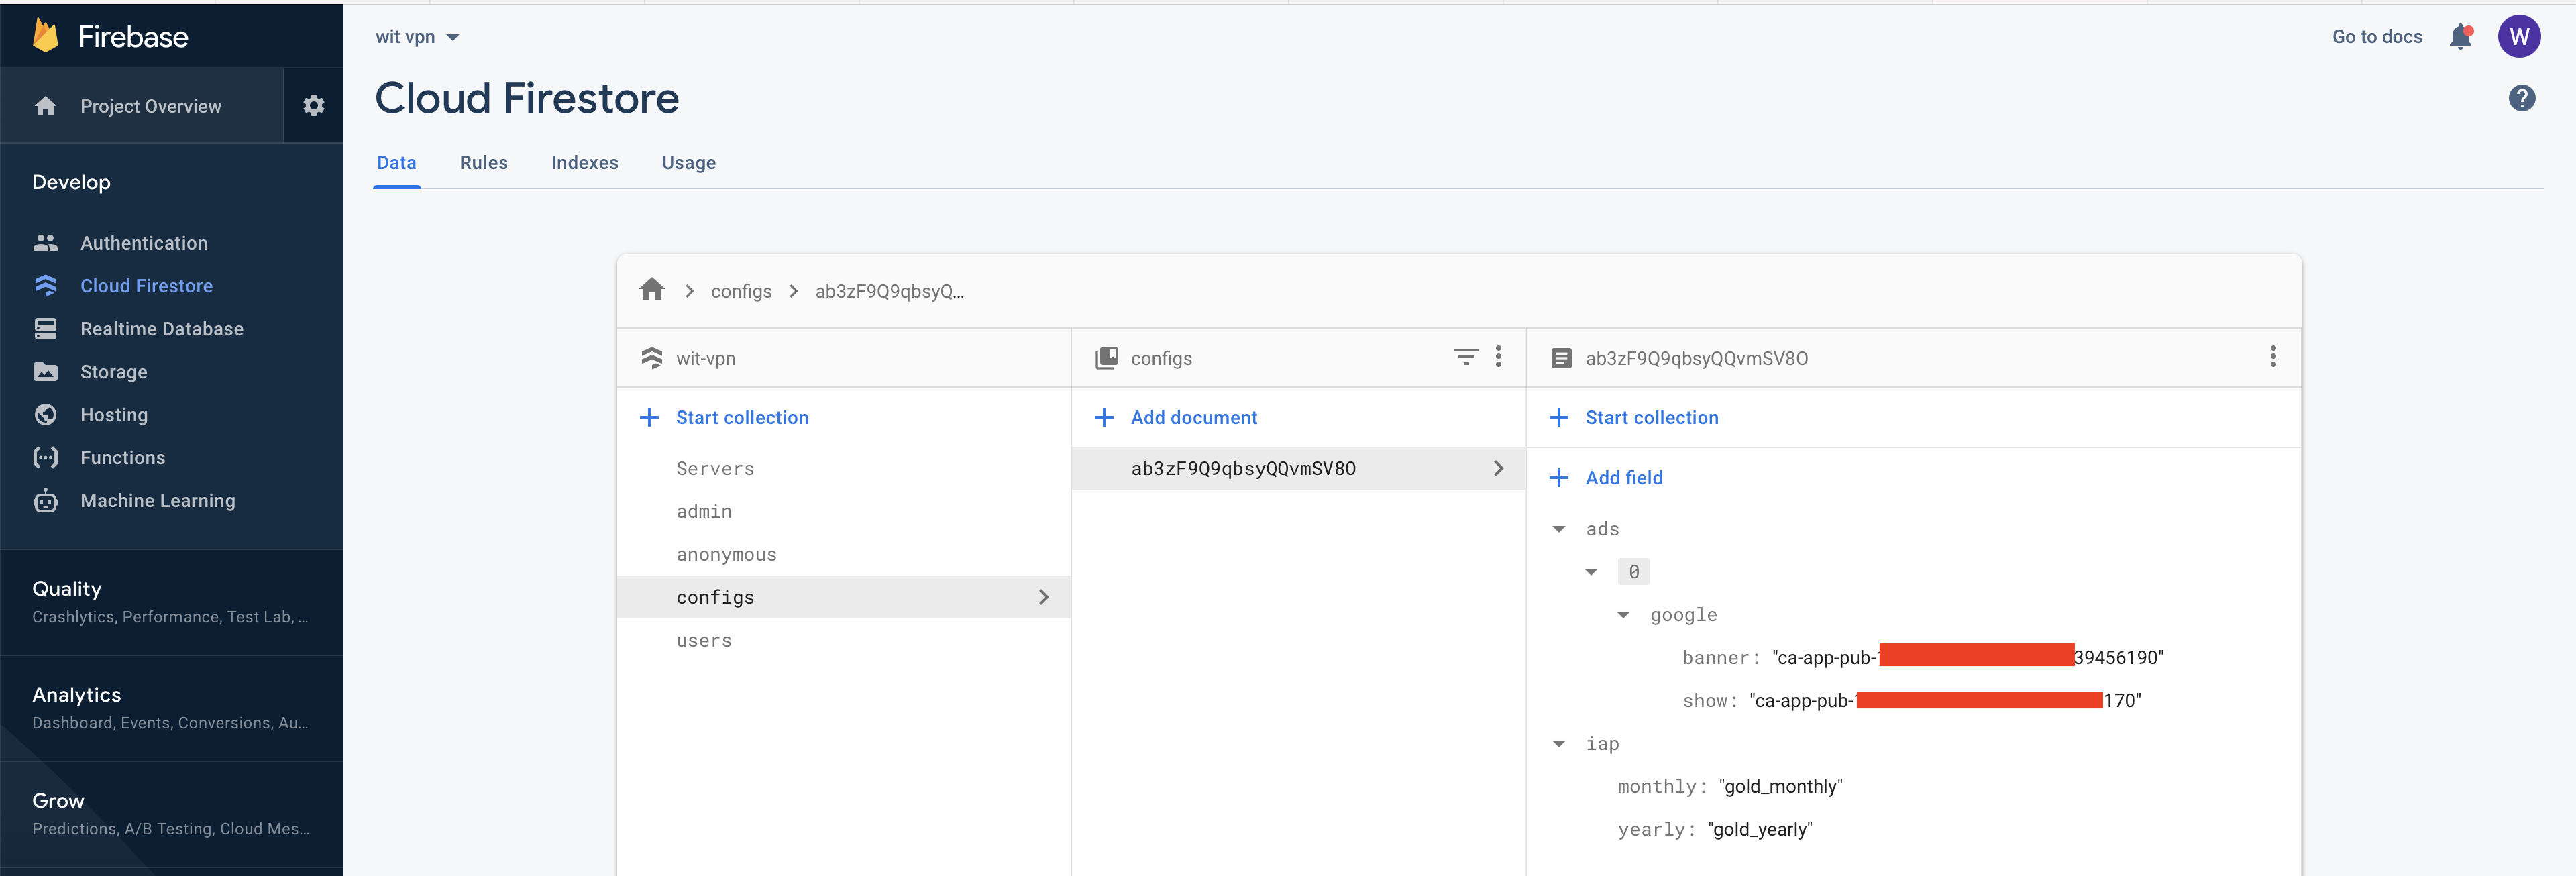
Task: Open project settings gear
Action: coord(314,105)
